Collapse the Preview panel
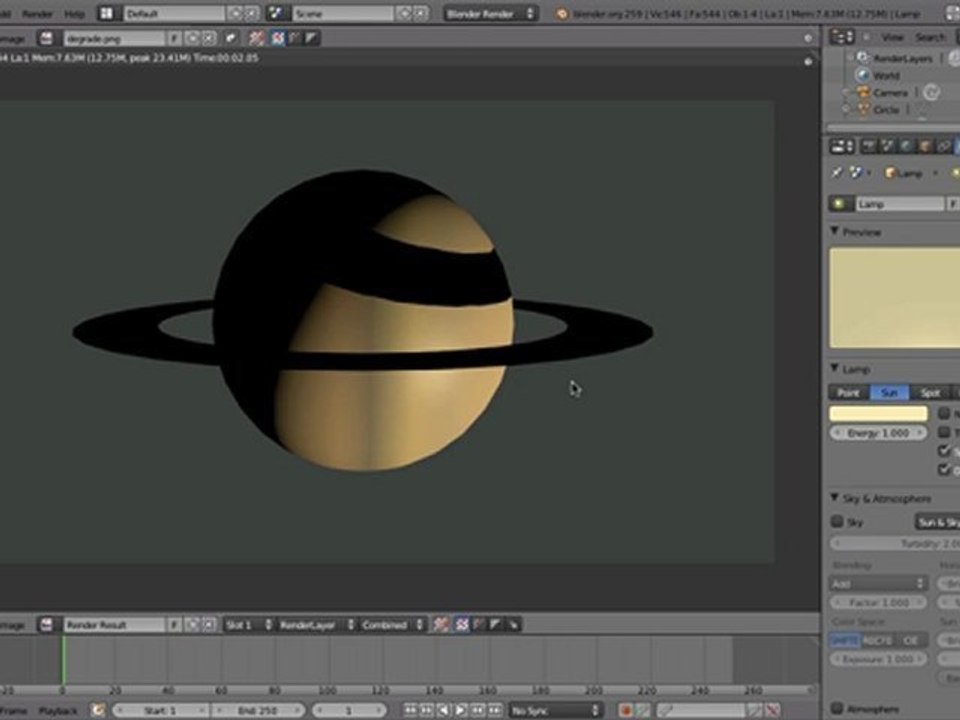Image resolution: width=960 pixels, height=720 pixels. [834, 231]
